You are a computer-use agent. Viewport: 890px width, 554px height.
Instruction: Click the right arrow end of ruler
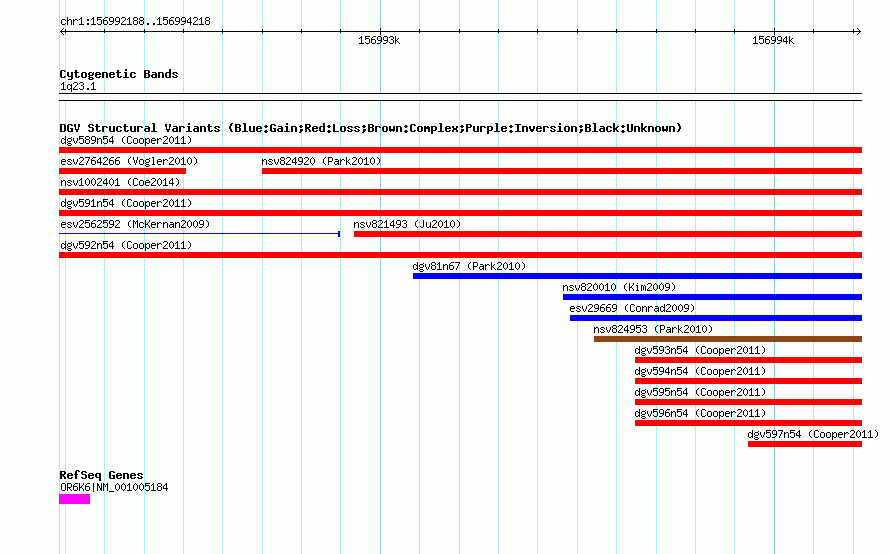(x=858, y=32)
